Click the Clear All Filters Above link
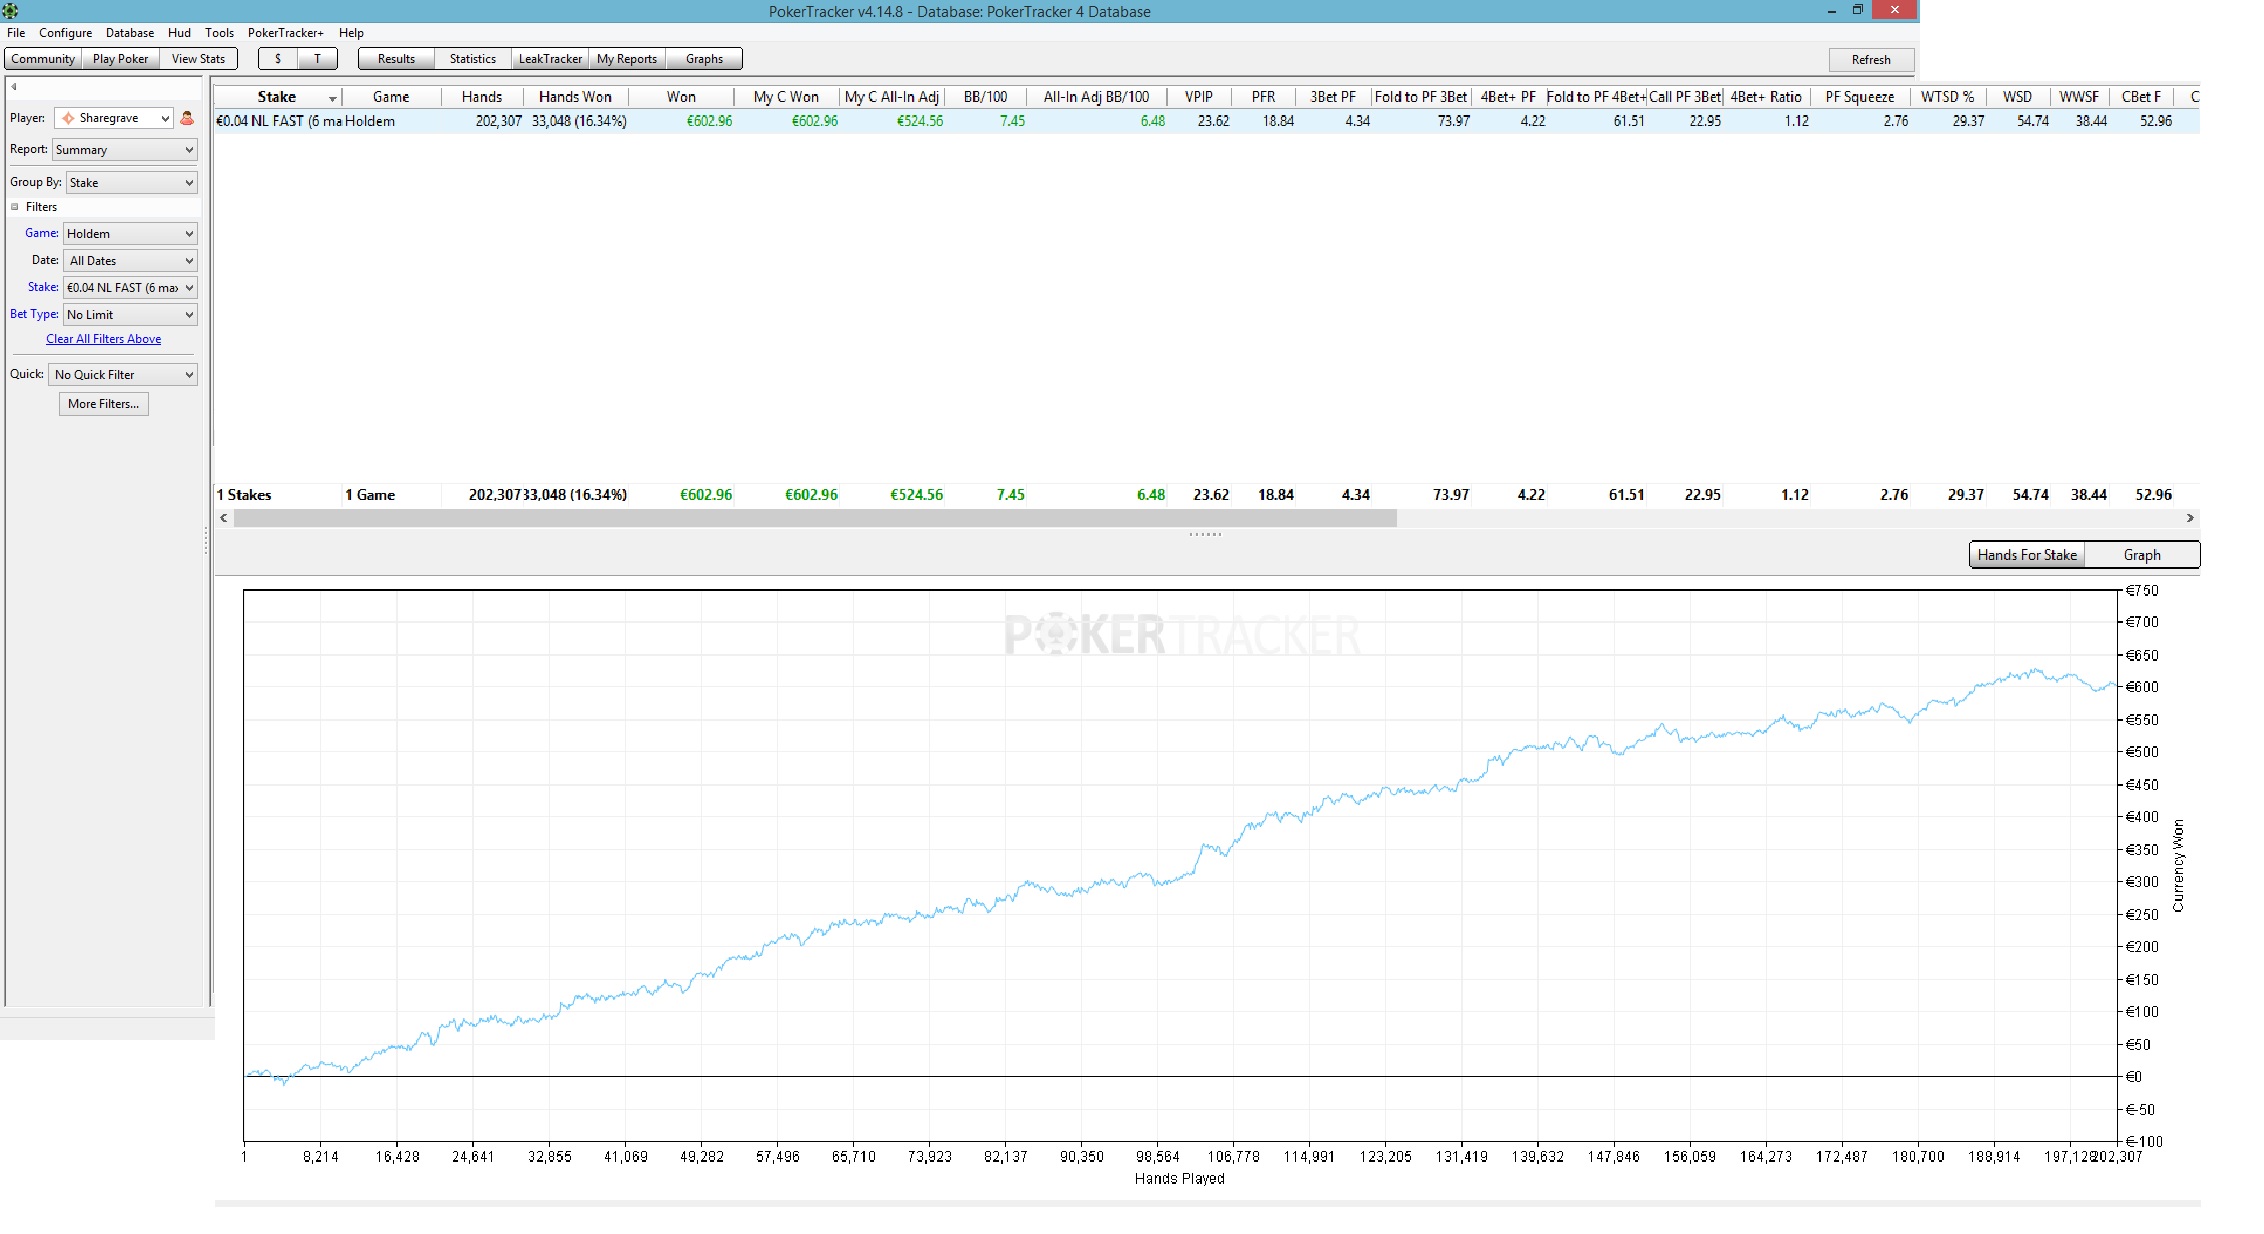Screen dimensions: 2264x1234 pos(104,339)
